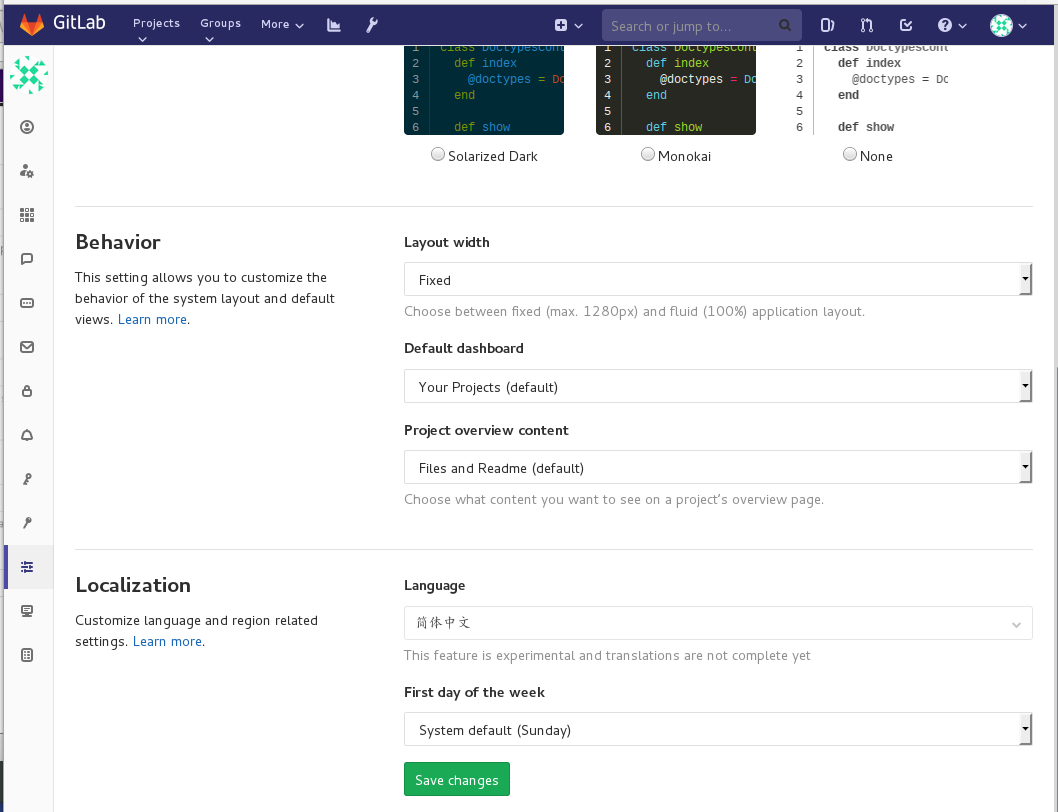
Task: Select the Monokai radio button
Action: point(648,155)
